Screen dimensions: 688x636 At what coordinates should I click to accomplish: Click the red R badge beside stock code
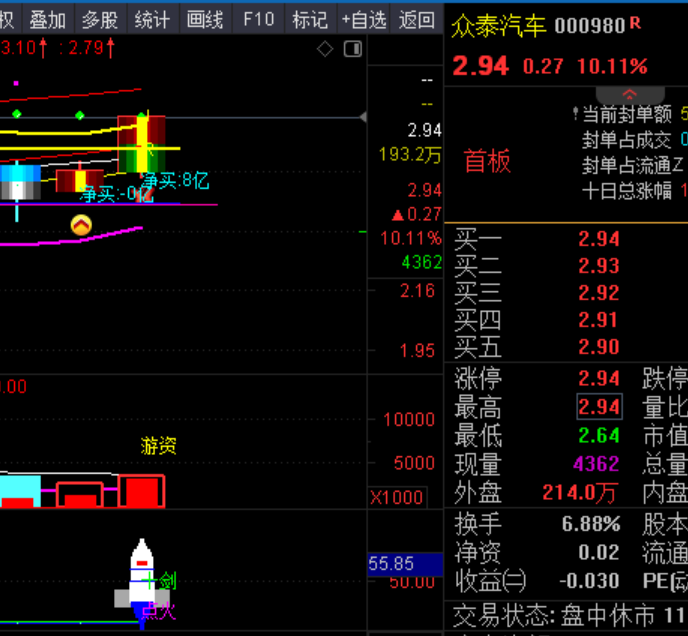coord(635,23)
